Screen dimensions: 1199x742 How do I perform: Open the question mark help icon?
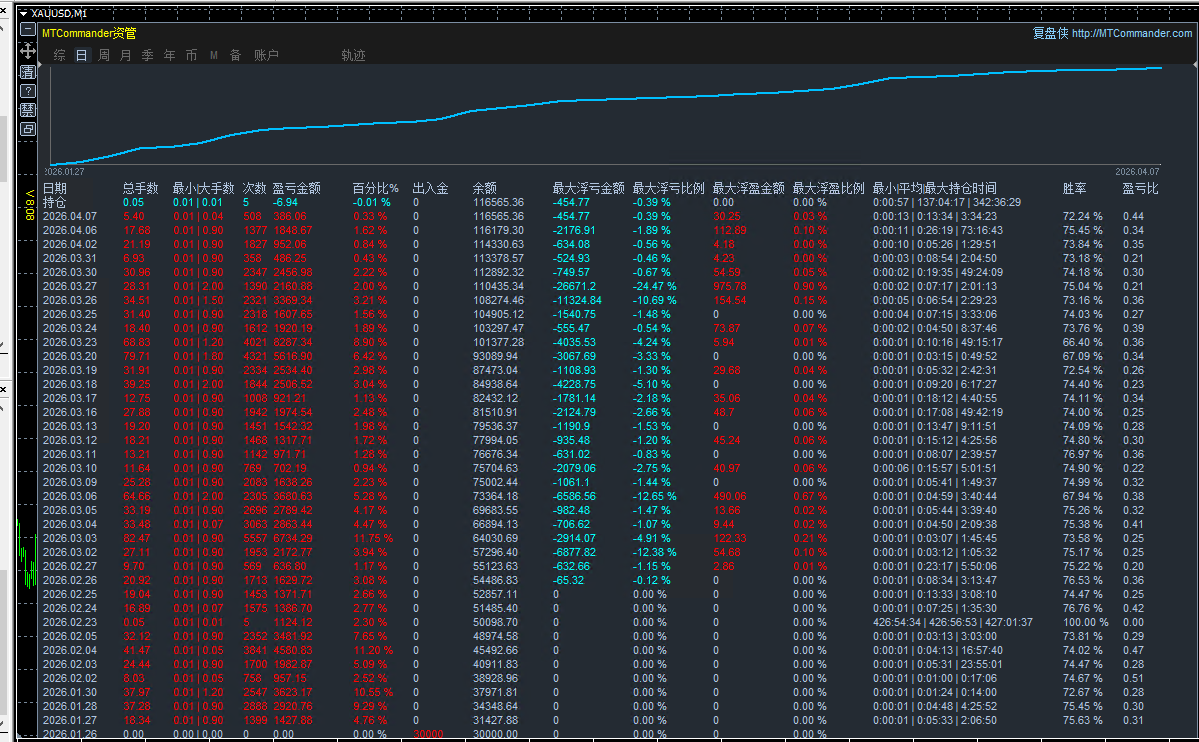[x=27, y=90]
